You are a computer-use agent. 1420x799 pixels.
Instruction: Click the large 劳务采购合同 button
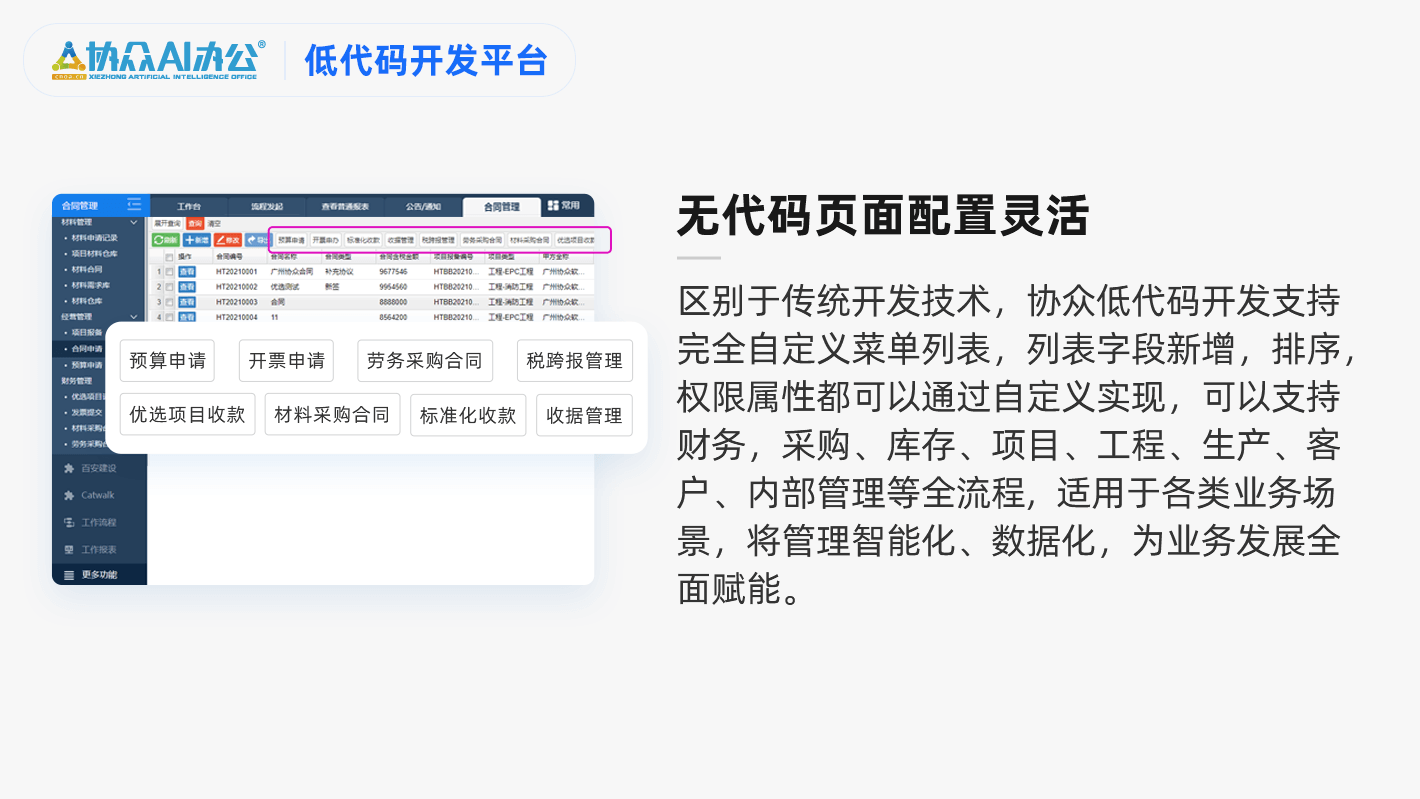click(x=425, y=361)
